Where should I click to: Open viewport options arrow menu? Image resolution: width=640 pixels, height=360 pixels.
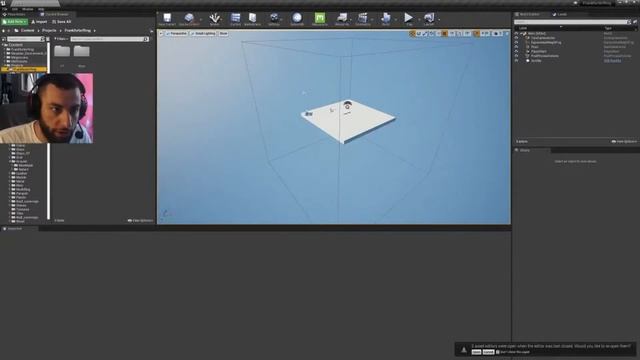[161, 33]
